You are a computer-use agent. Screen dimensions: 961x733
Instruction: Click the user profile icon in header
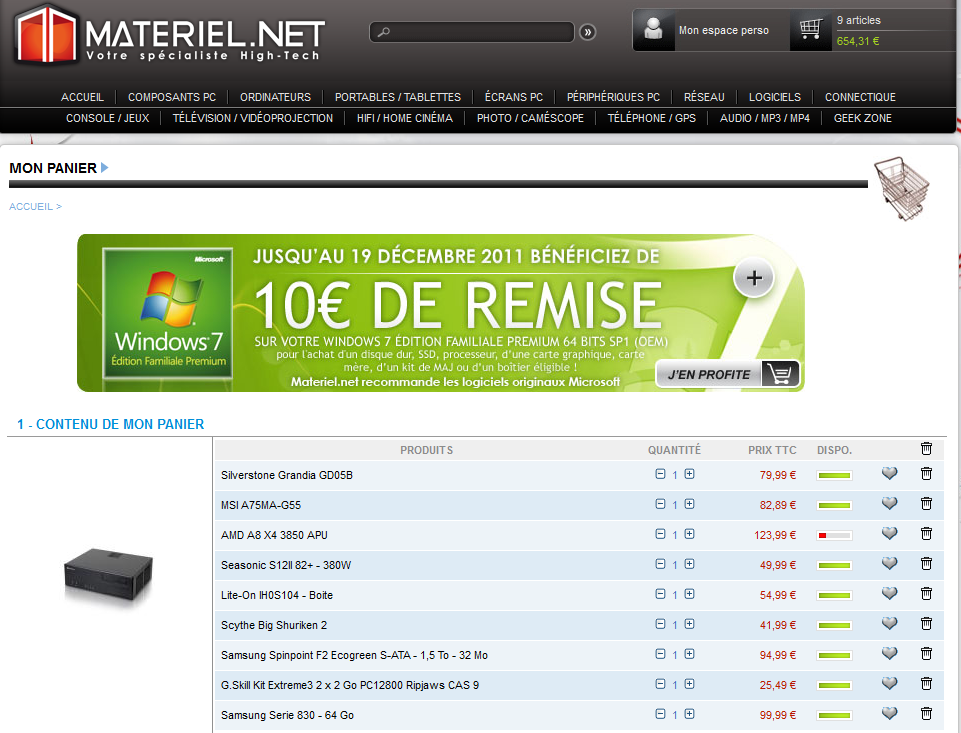tap(654, 30)
